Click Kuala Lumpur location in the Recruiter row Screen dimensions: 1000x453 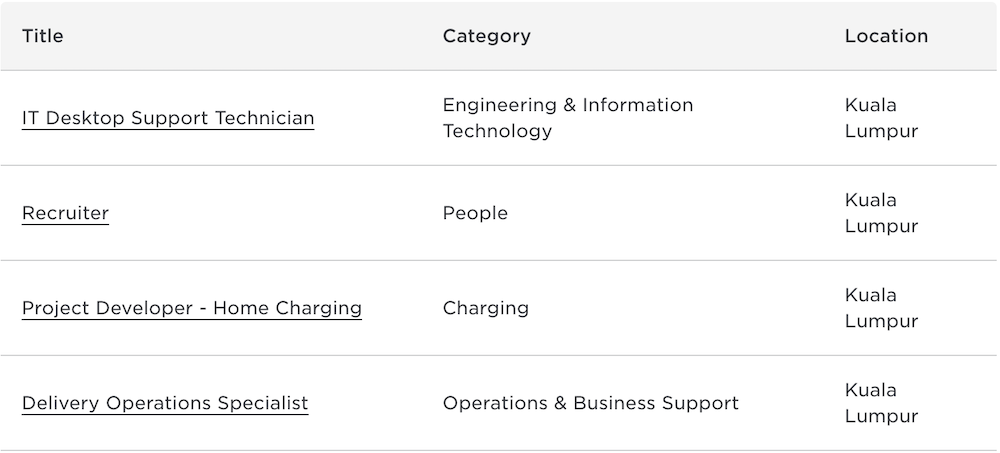(881, 213)
